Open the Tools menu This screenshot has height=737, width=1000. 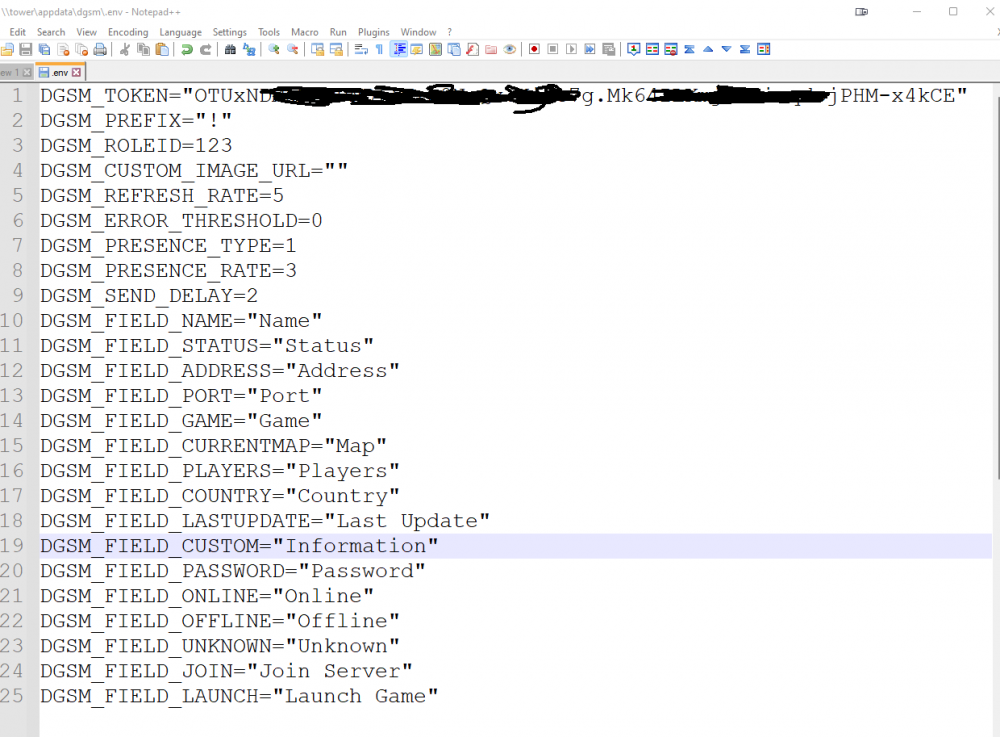tap(269, 32)
